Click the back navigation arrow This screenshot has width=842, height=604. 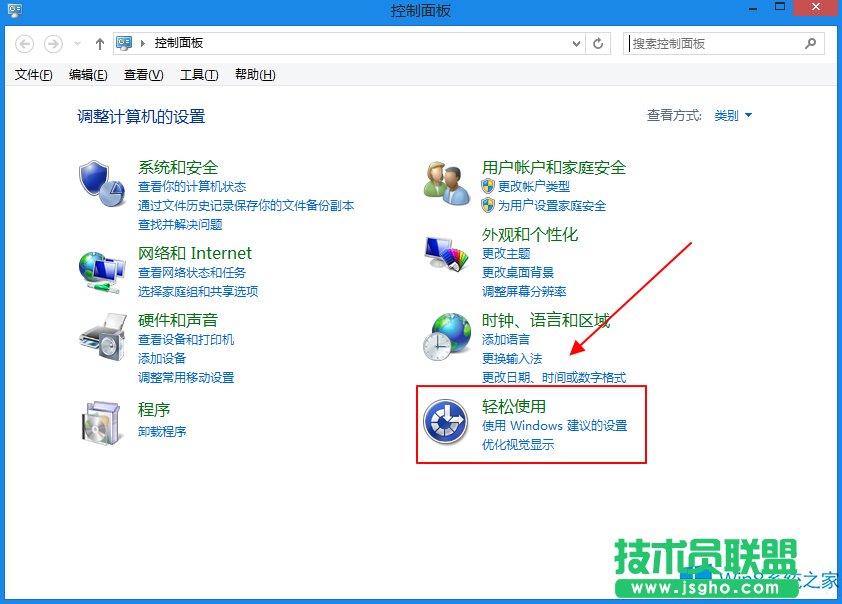[23, 43]
